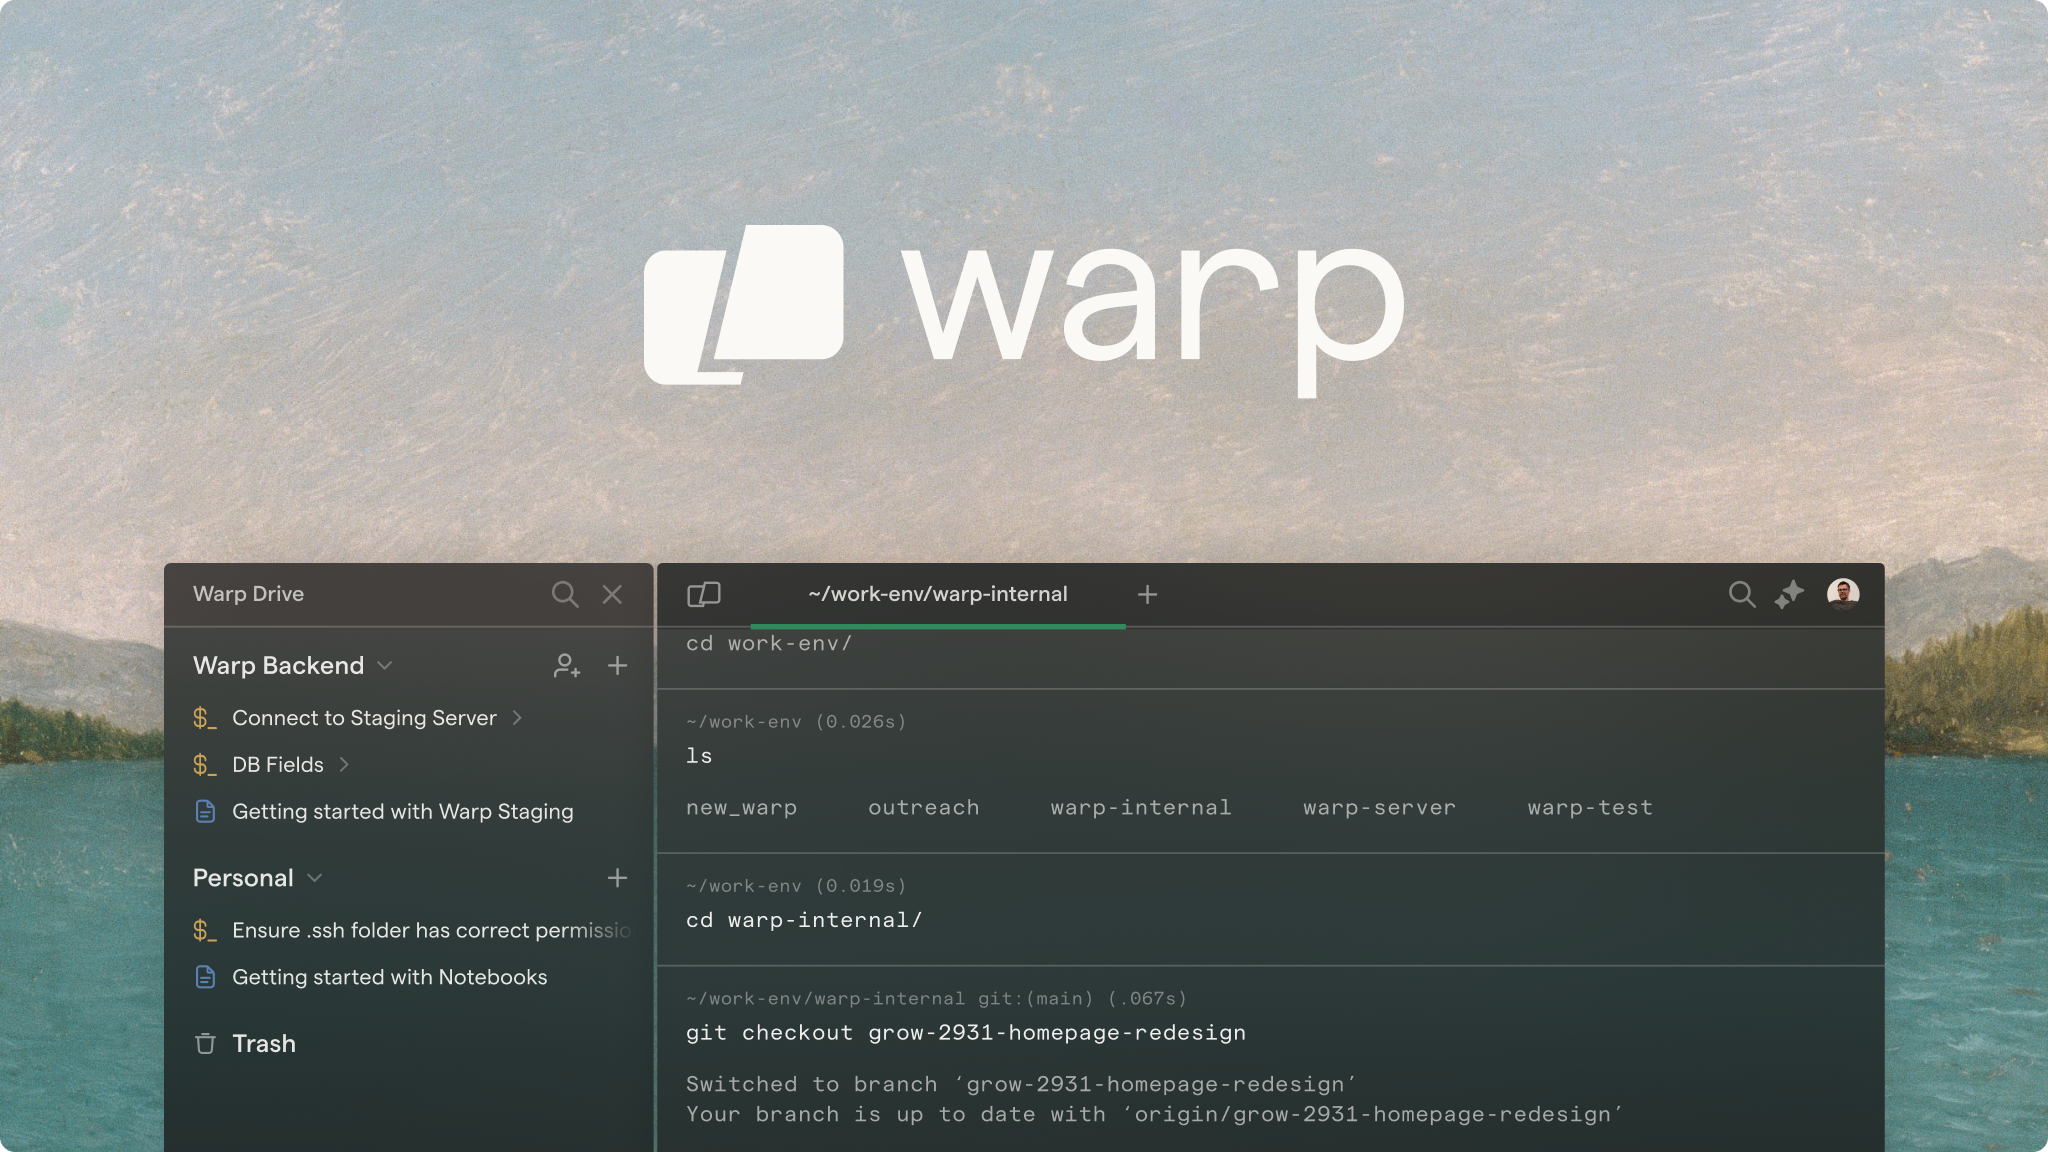Open the user account avatar menu
The width and height of the screenshot is (2048, 1152).
(1843, 594)
